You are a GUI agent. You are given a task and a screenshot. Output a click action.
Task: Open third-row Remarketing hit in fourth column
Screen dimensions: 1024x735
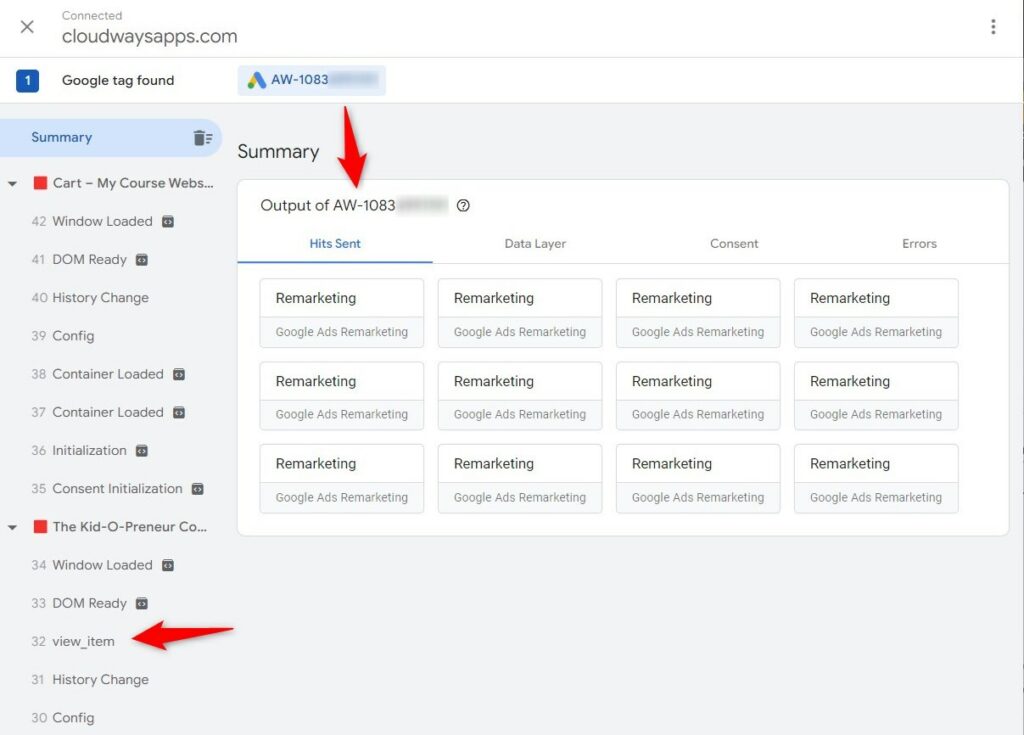tap(876, 479)
